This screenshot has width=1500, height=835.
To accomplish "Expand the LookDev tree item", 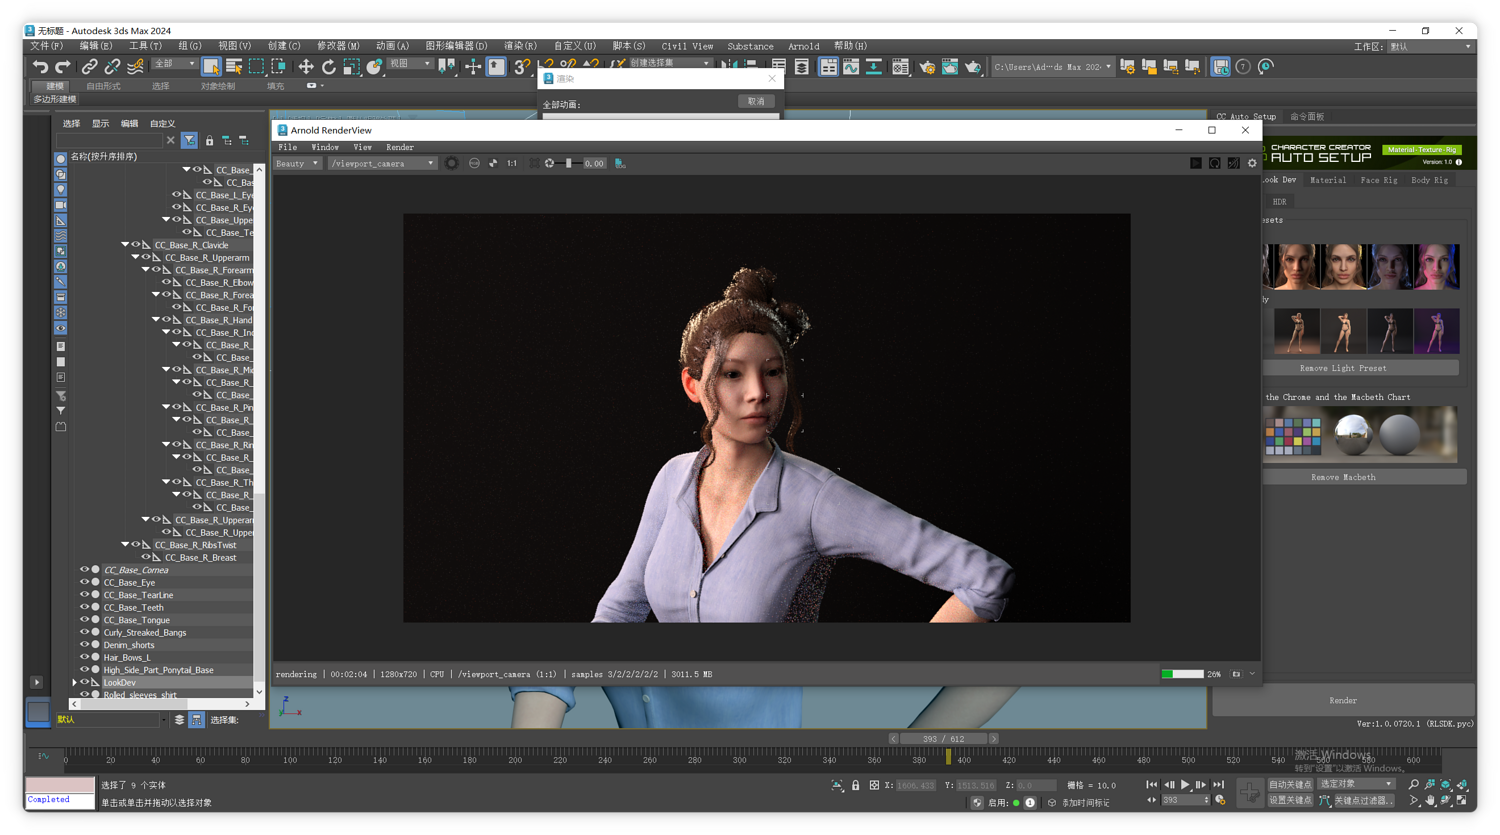I will (74, 683).
